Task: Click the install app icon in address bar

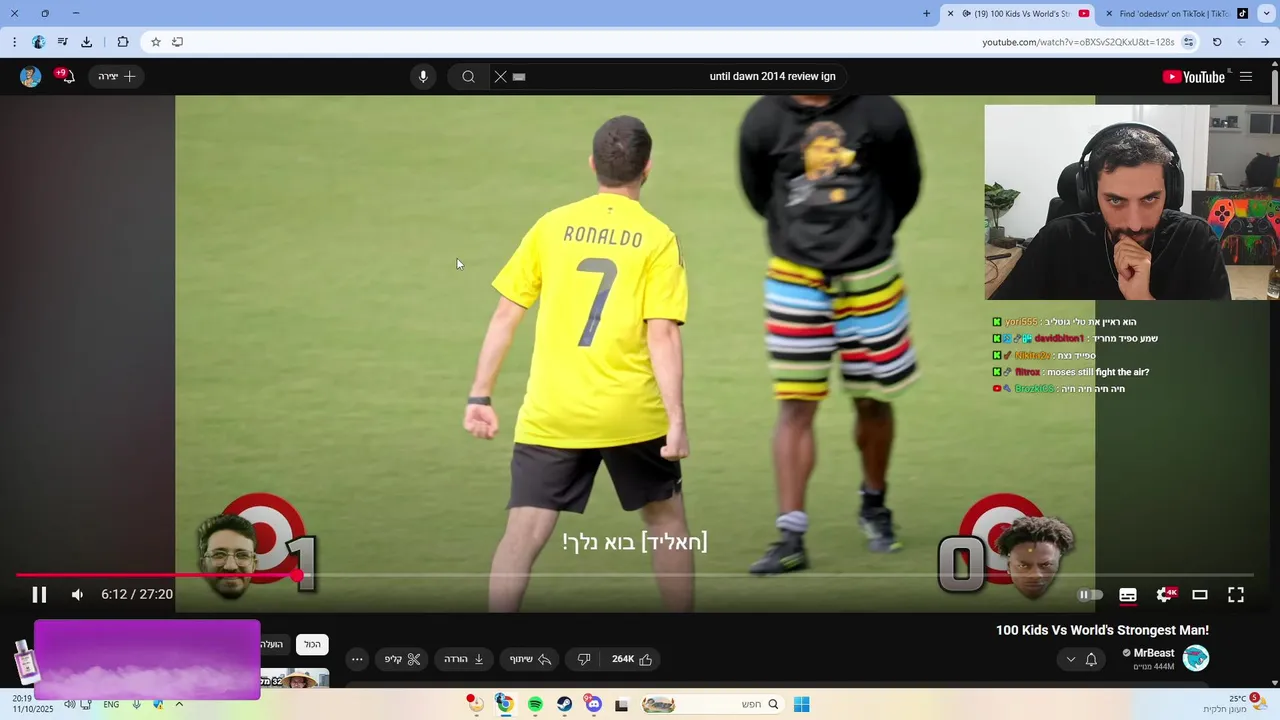Action: [177, 42]
